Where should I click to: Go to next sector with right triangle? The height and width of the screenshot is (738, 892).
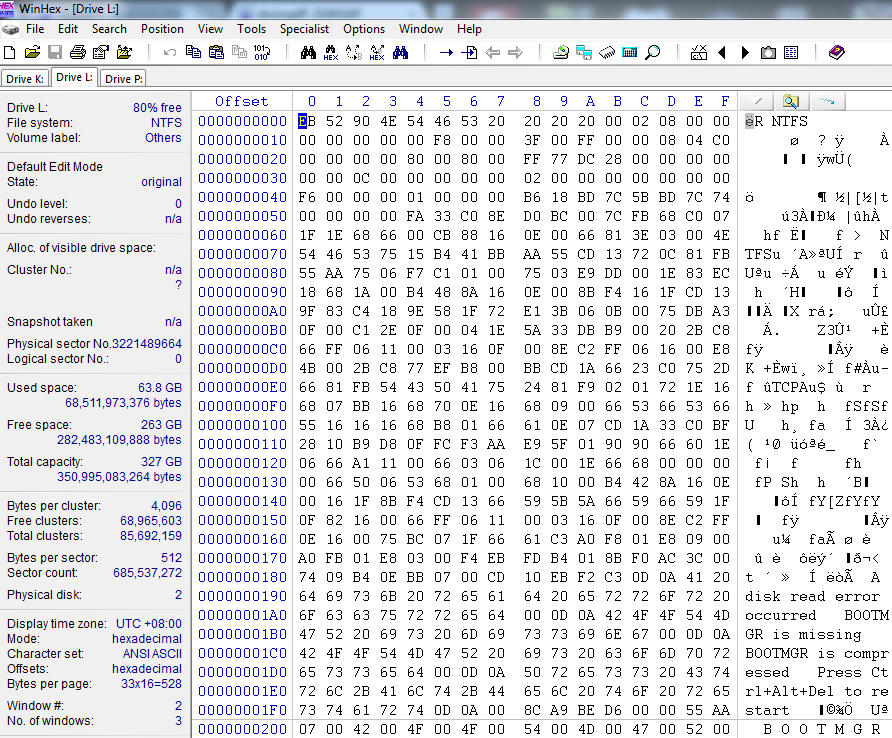(x=745, y=53)
